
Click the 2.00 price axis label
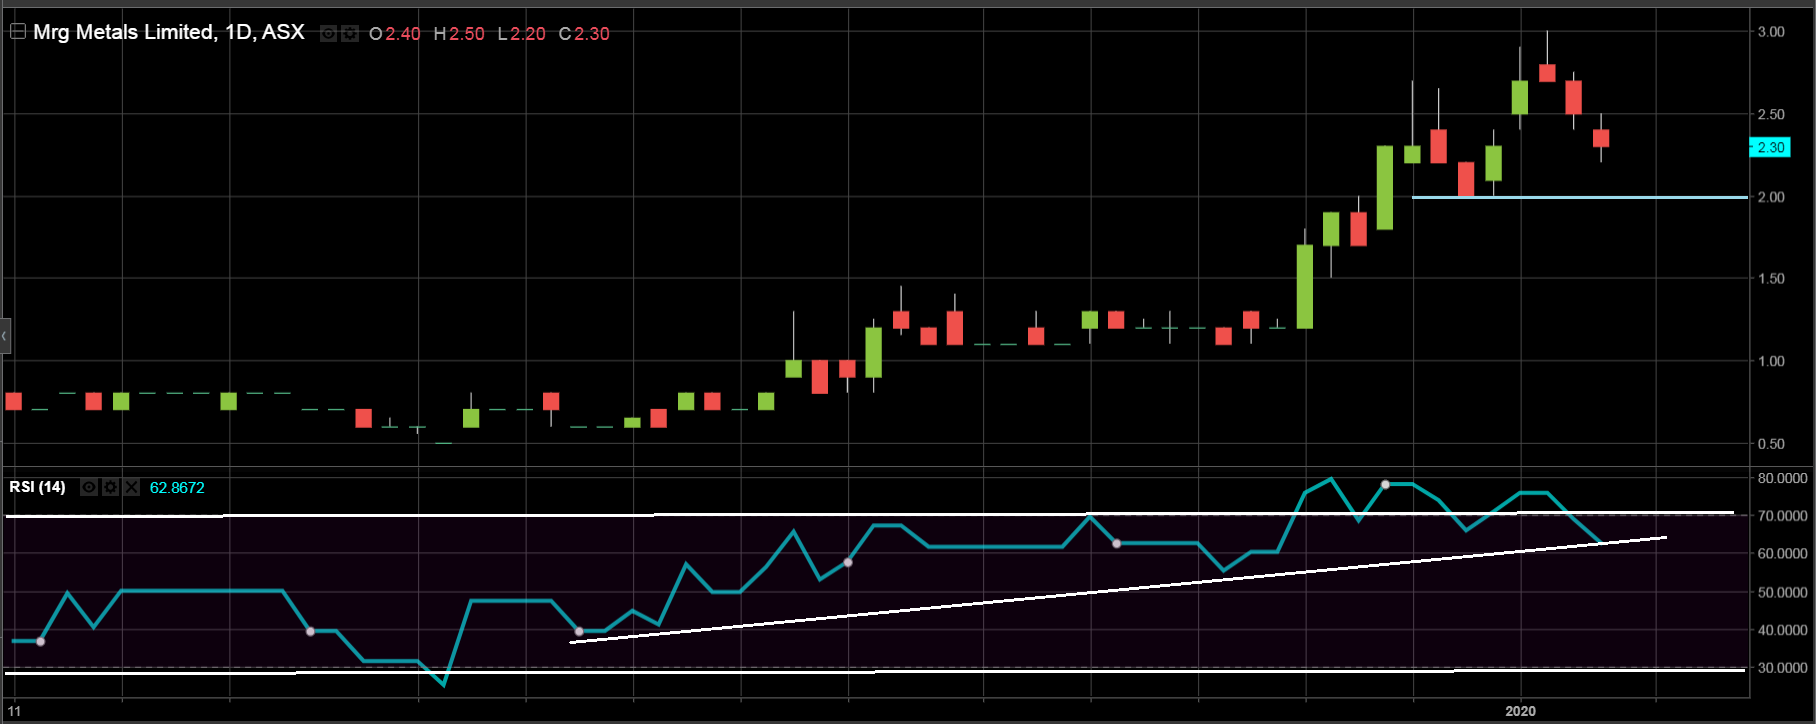[1771, 197]
